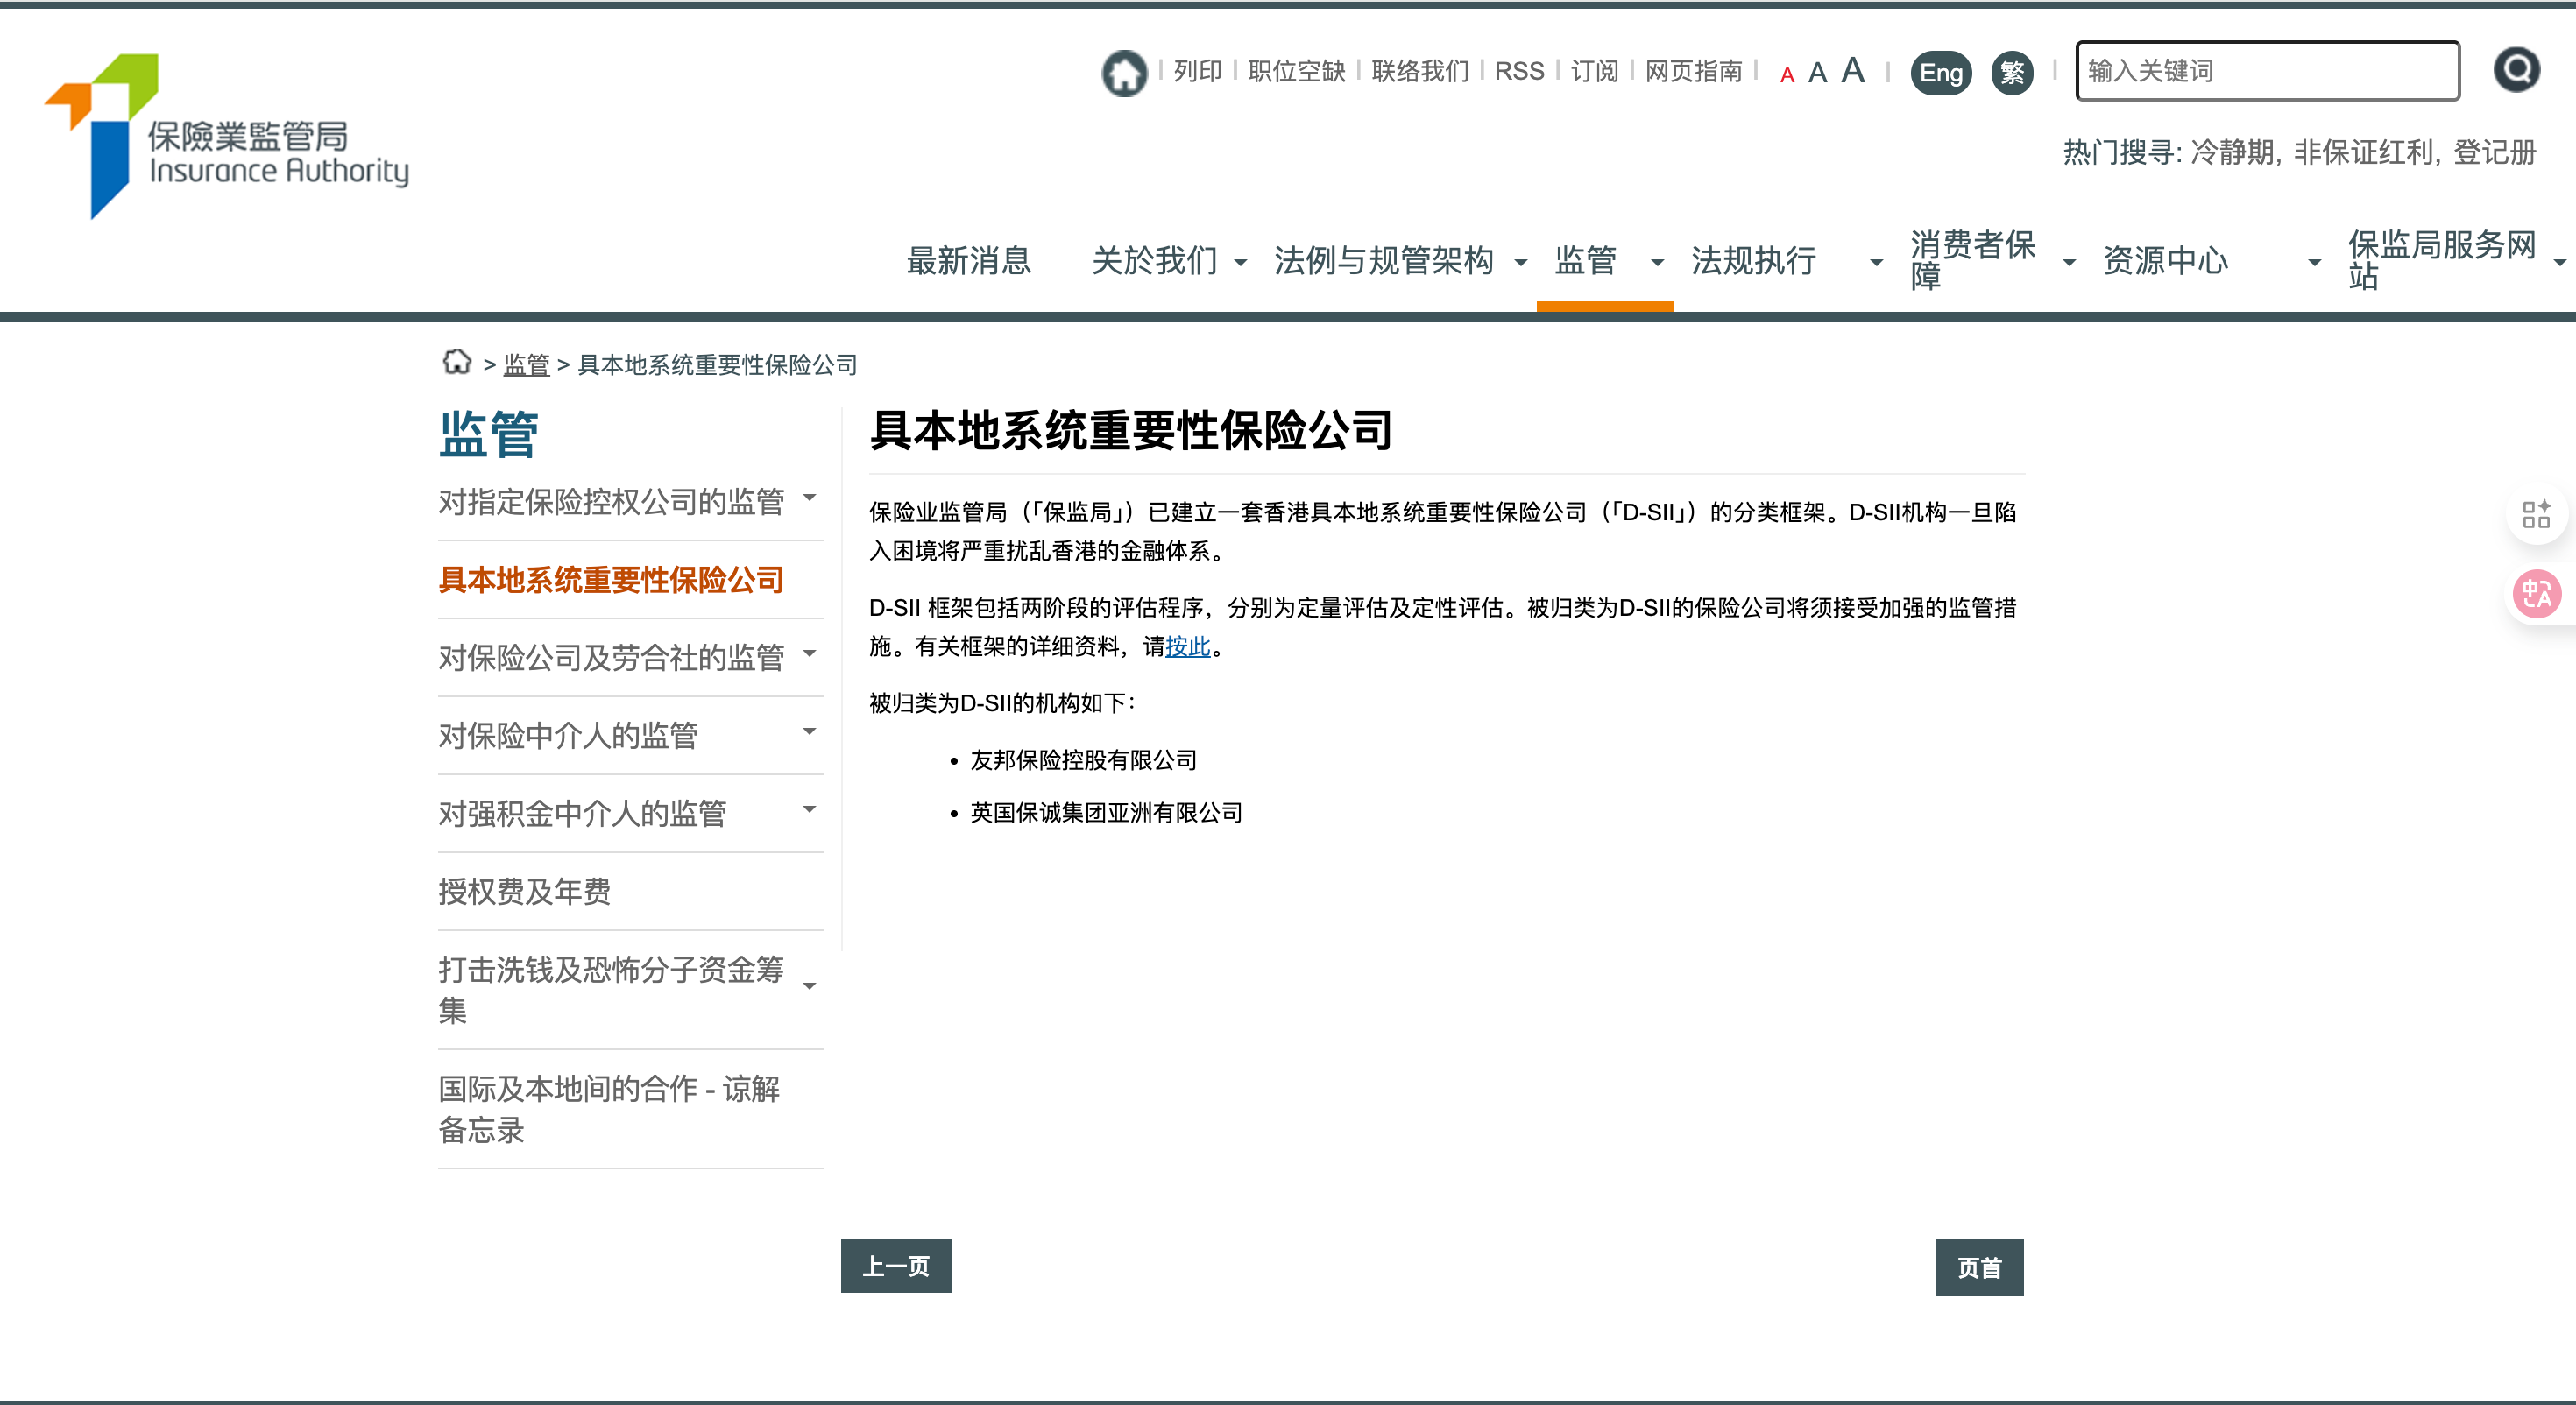This screenshot has width=2576, height=1405.
Task: Click the pink translate floating icon
Action: click(2536, 595)
